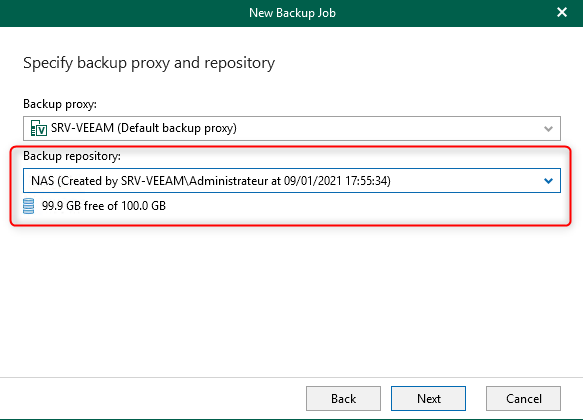The width and height of the screenshot is (583, 420).
Task: Click the Veeam server icon in proxy field
Action: pyautogui.click(x=39, y=128)
